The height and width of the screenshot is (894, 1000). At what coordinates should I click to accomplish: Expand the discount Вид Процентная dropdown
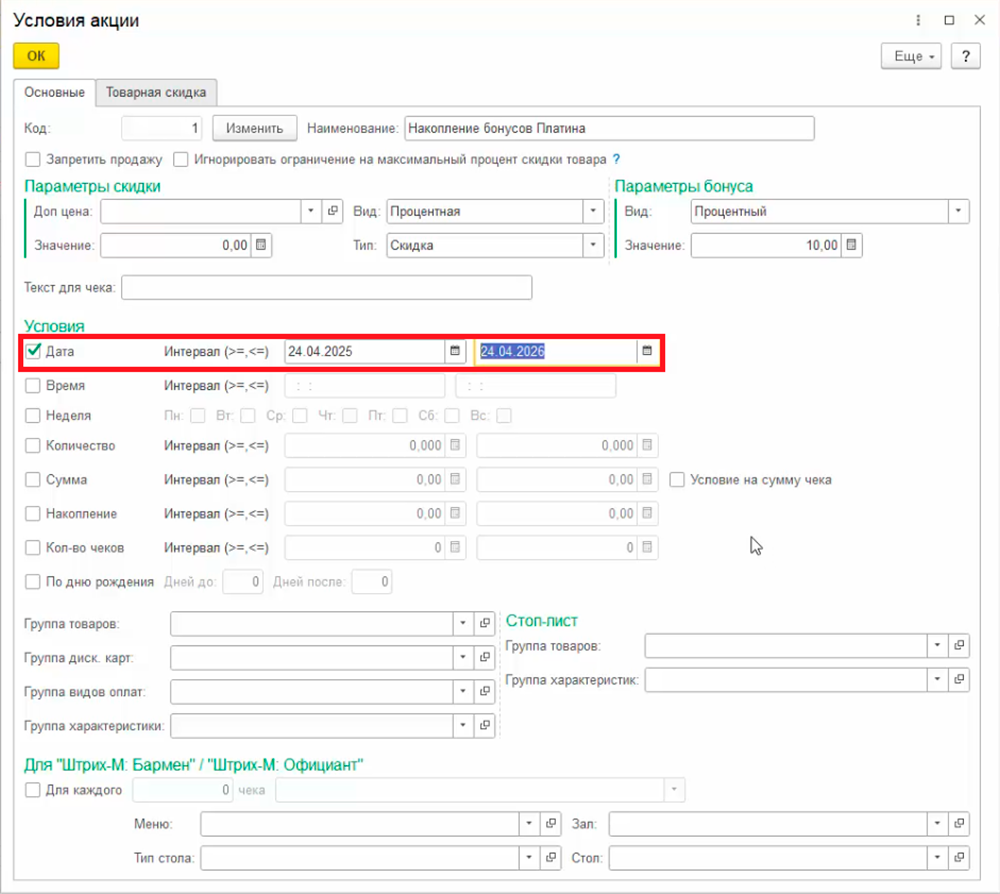[x=594, y=211]
